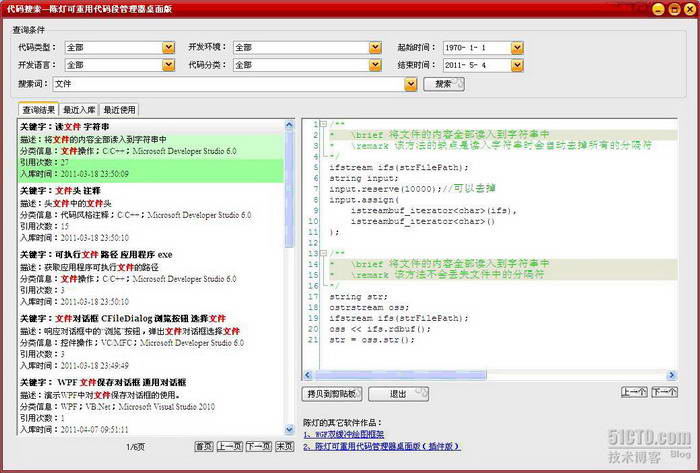Image resolution: width=700 pixels, height=473 pixels.
Task: Switch to the 最近入库 tab
Action: pos(78,110)
